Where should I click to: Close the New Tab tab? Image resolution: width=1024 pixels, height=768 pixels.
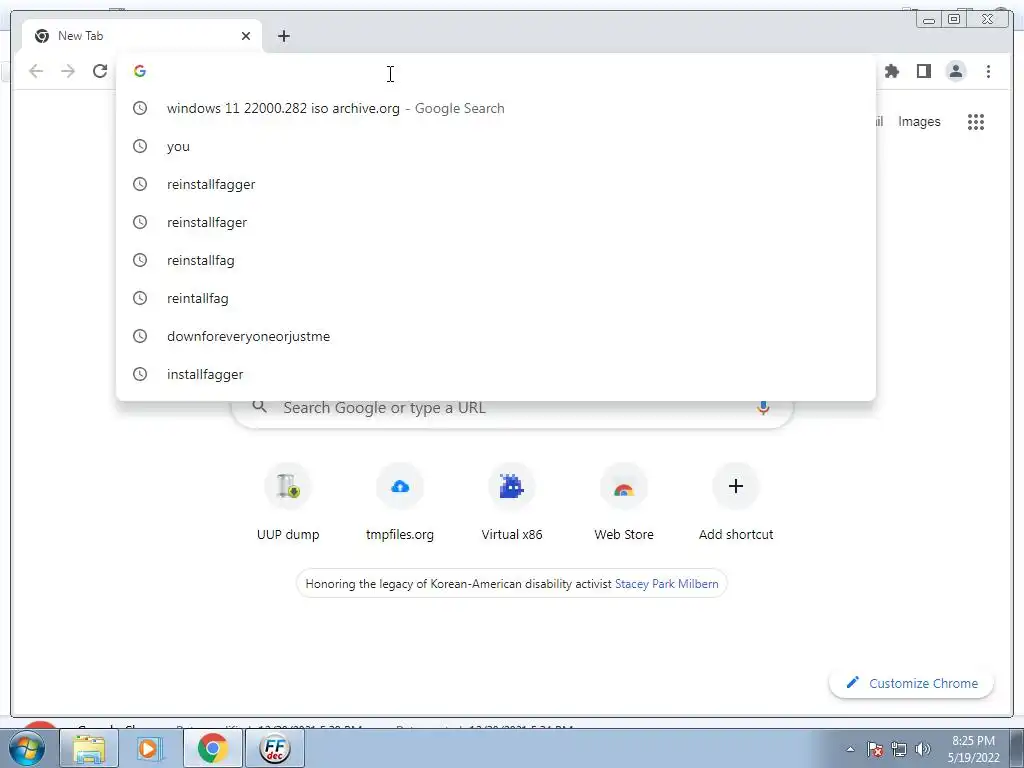pyautogui.click(x=246, y=36)
